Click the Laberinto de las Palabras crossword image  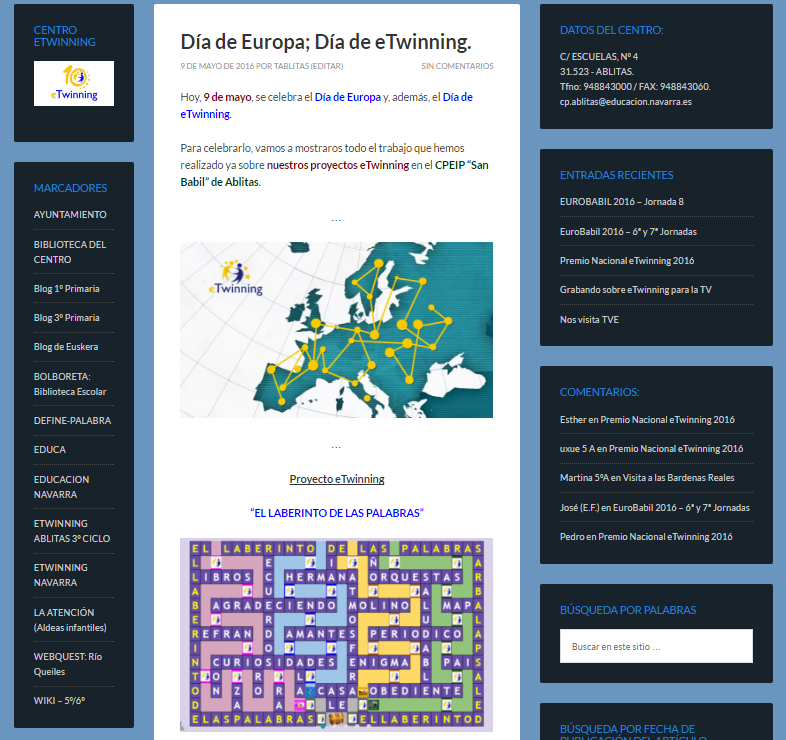pyautogui.click(x=336, y=634)
